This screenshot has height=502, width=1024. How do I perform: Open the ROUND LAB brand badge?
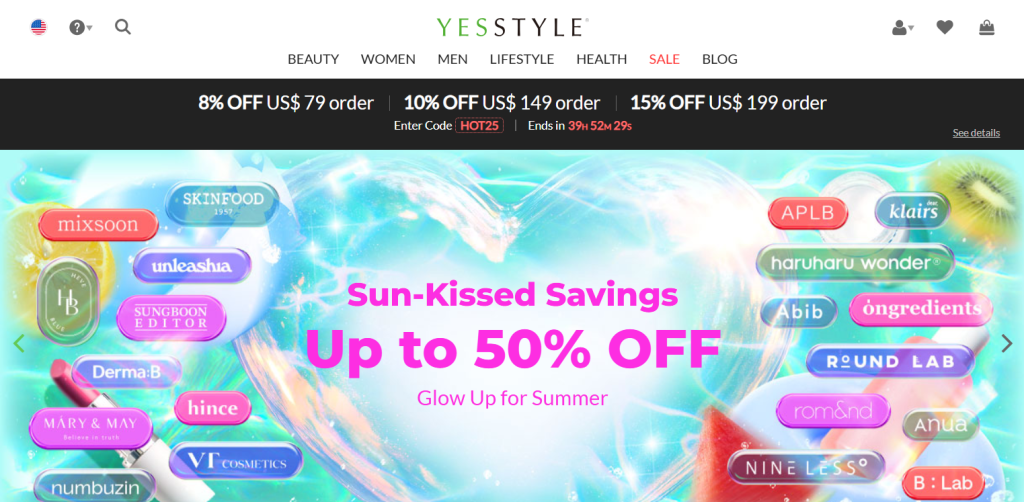click(891, 361)
